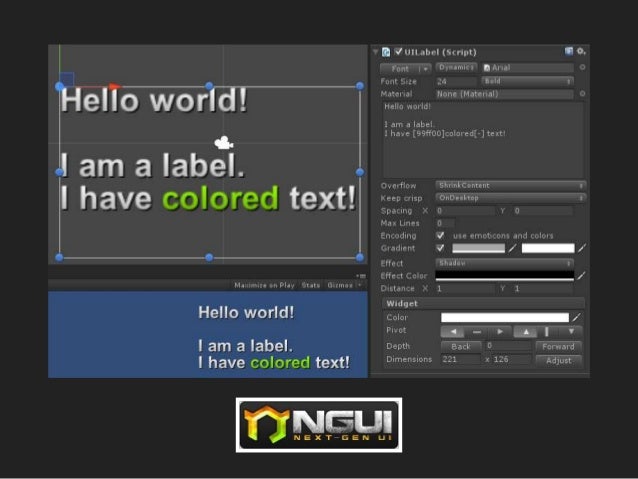Viewport: 638px width, 479px height.
Task: Click the Dimensions width field 221
Action: 461,359
